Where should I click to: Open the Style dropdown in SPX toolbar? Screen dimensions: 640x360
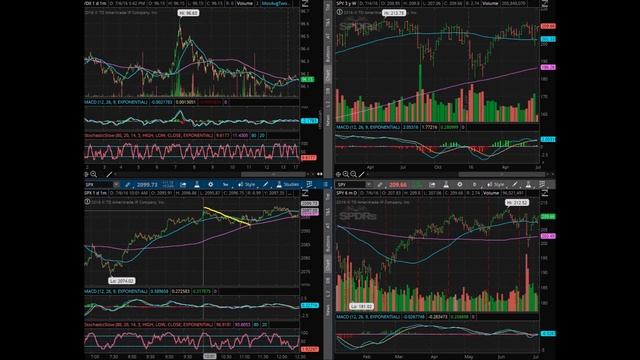pyautogui.click(x=246, y=184)
